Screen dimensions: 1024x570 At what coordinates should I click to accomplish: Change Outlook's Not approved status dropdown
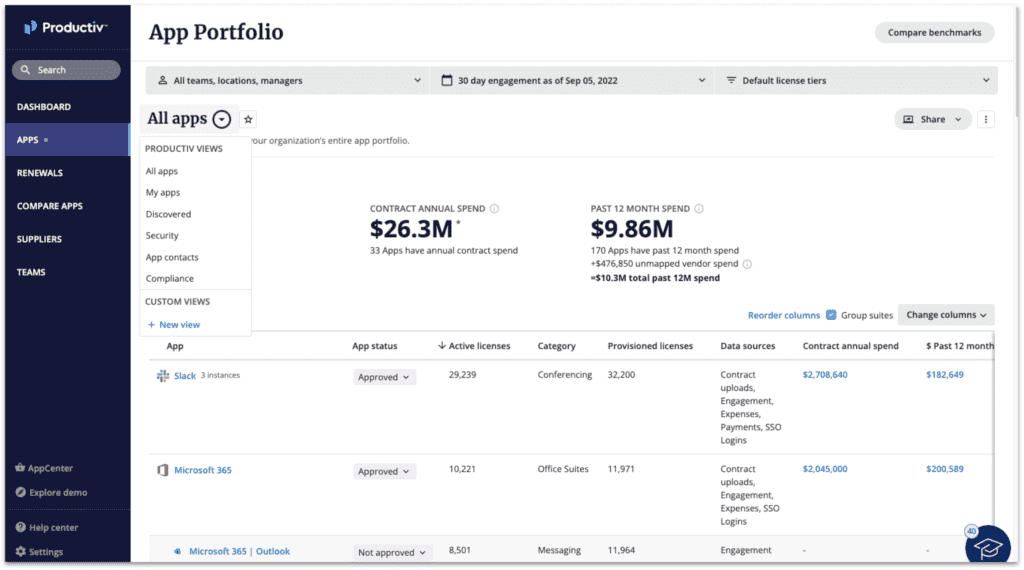392,552
